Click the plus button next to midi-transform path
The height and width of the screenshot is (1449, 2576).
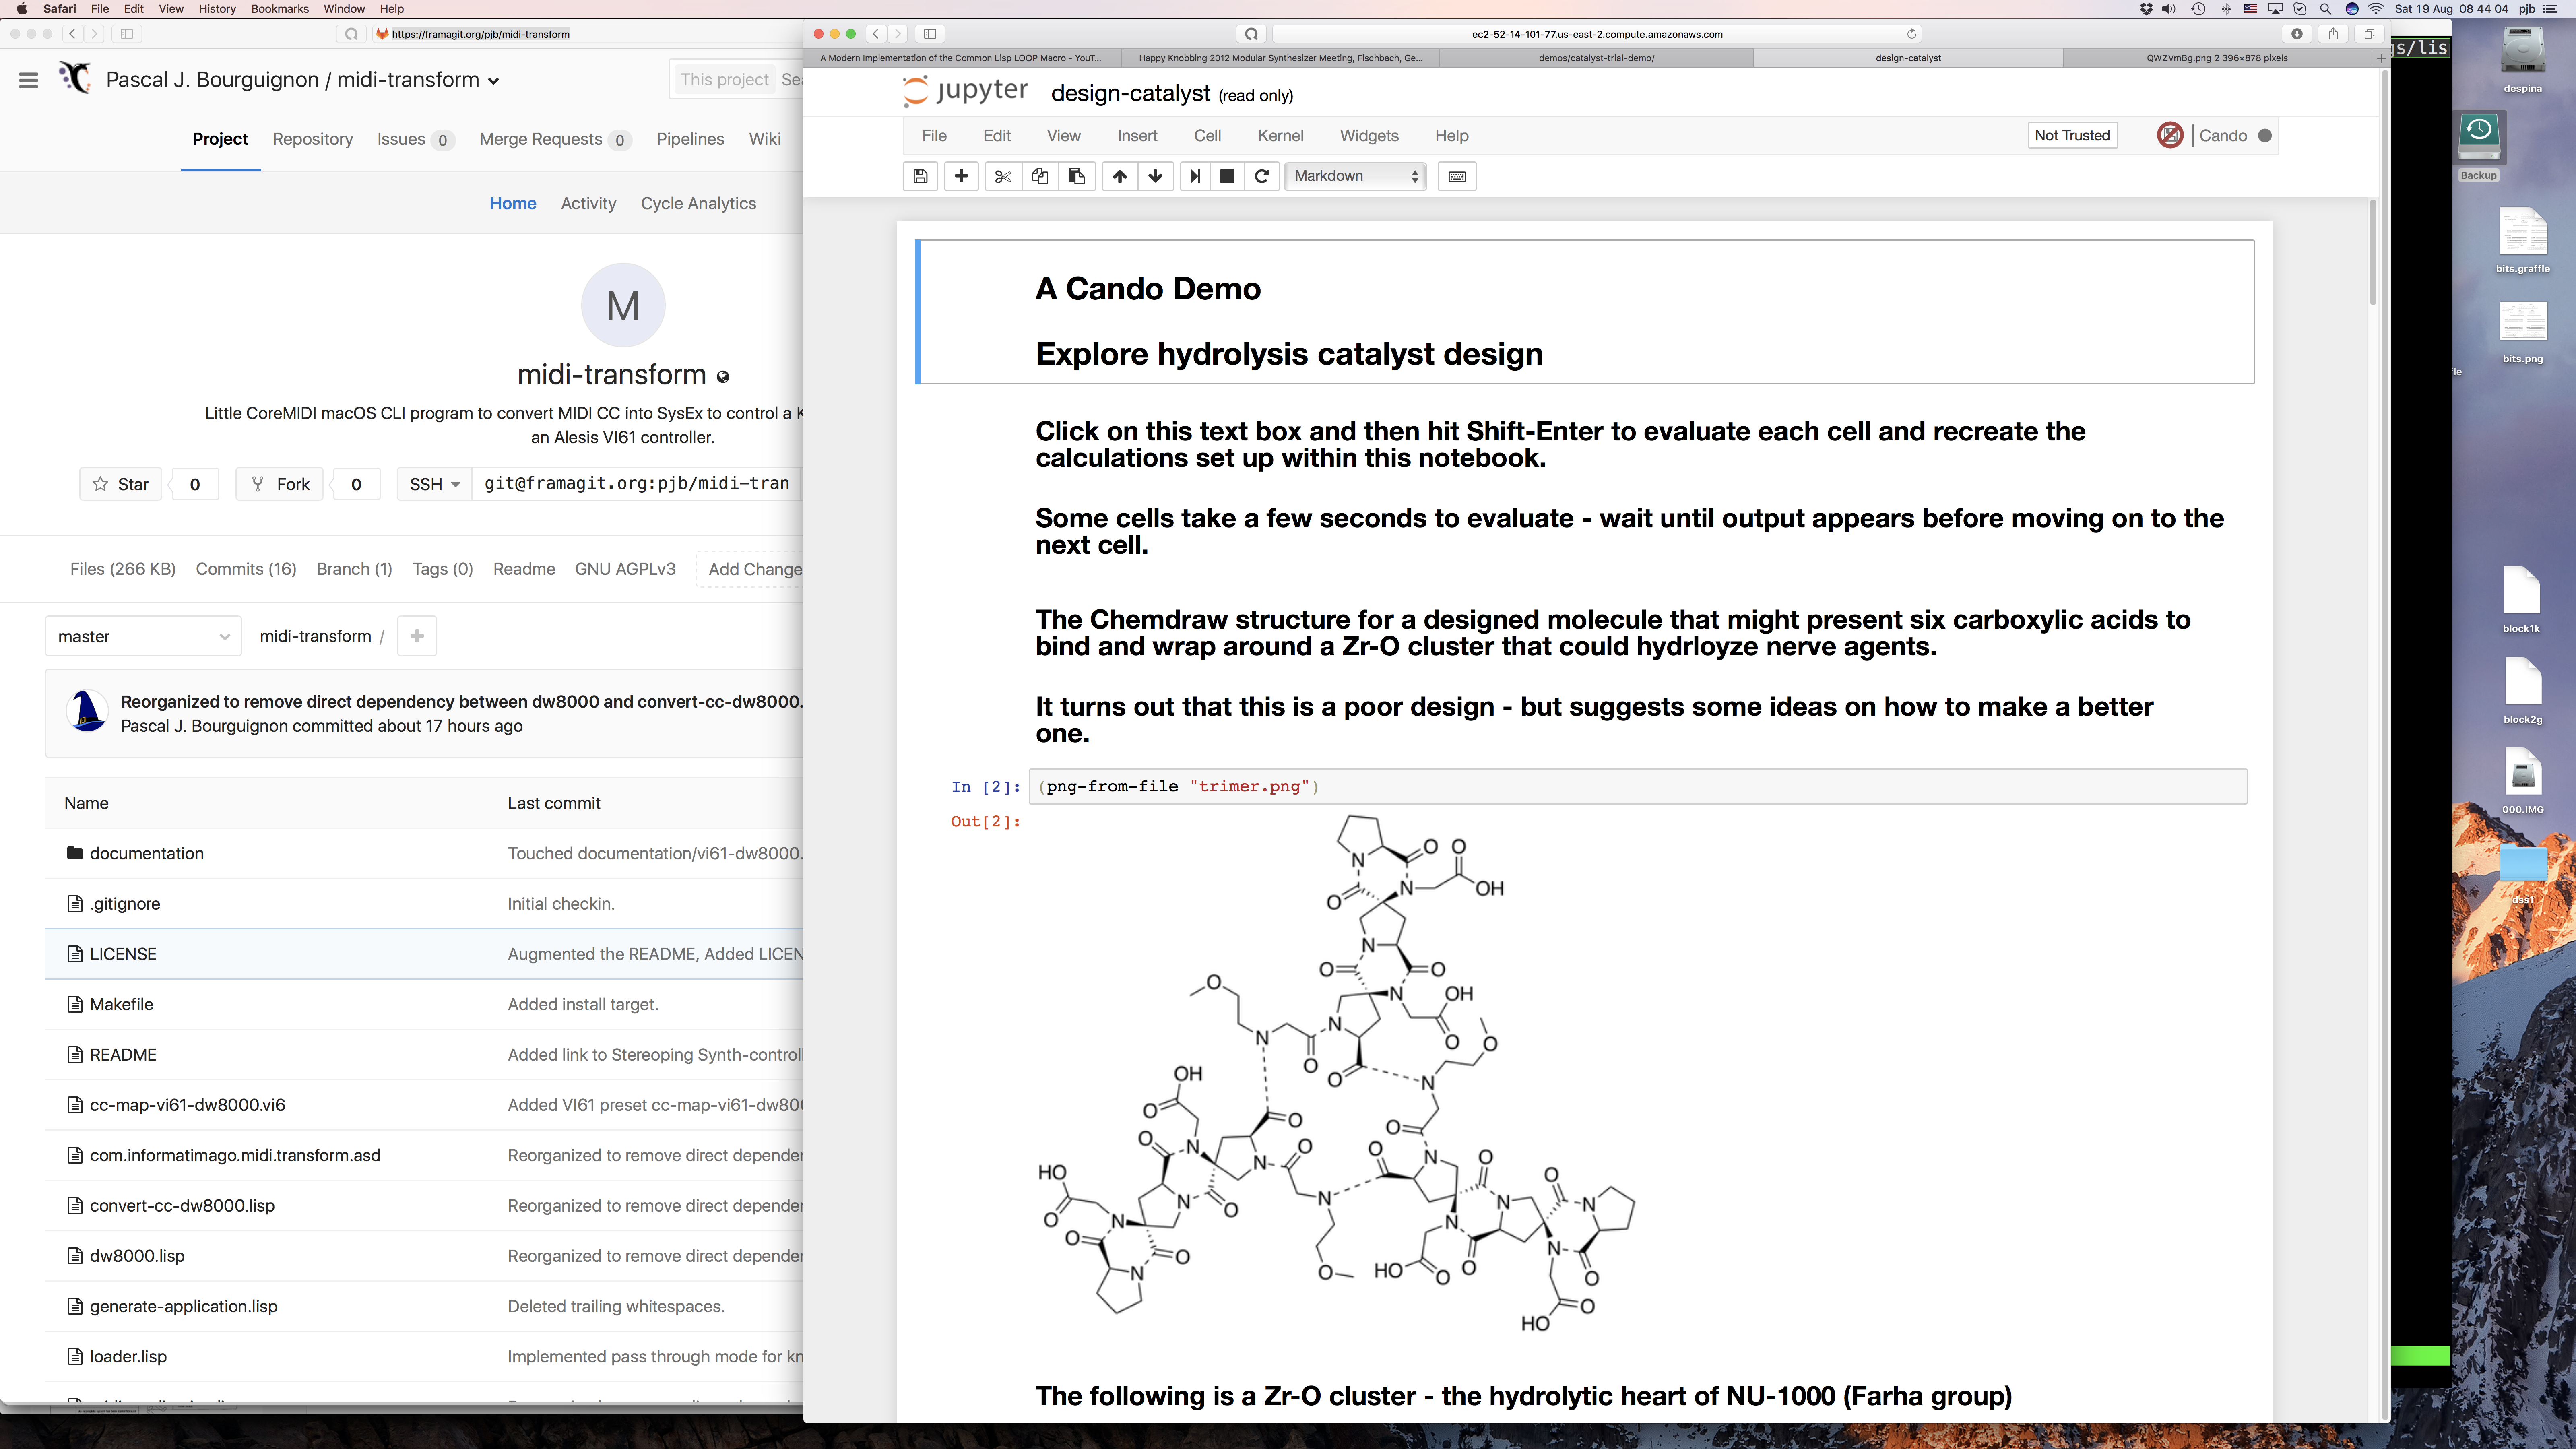(x=417, y=636)
